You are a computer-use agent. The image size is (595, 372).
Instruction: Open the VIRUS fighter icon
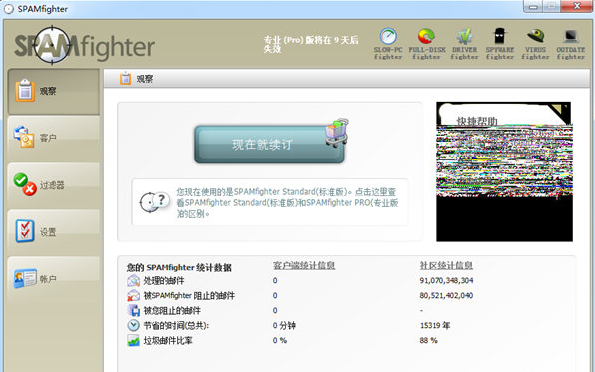click(535, 44)
